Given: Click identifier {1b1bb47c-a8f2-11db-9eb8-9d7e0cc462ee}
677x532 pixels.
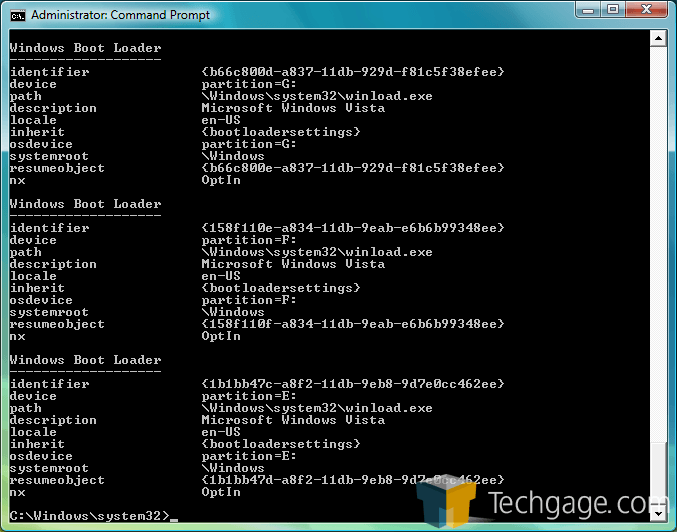Looking at the screenshot, I should [353, 384].
